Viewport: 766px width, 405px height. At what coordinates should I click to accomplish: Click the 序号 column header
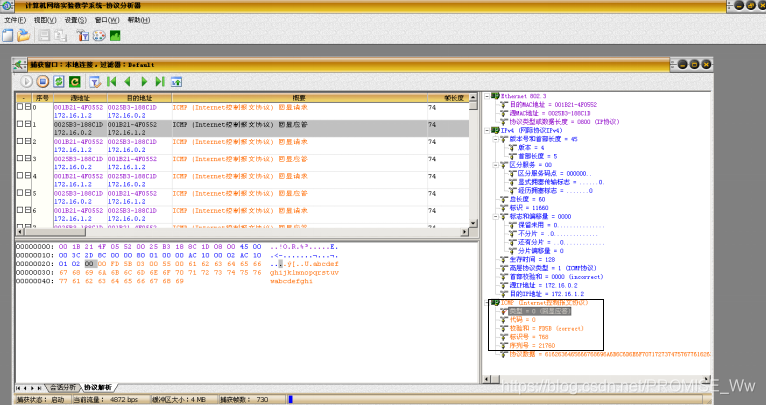(x=42, y=98)
